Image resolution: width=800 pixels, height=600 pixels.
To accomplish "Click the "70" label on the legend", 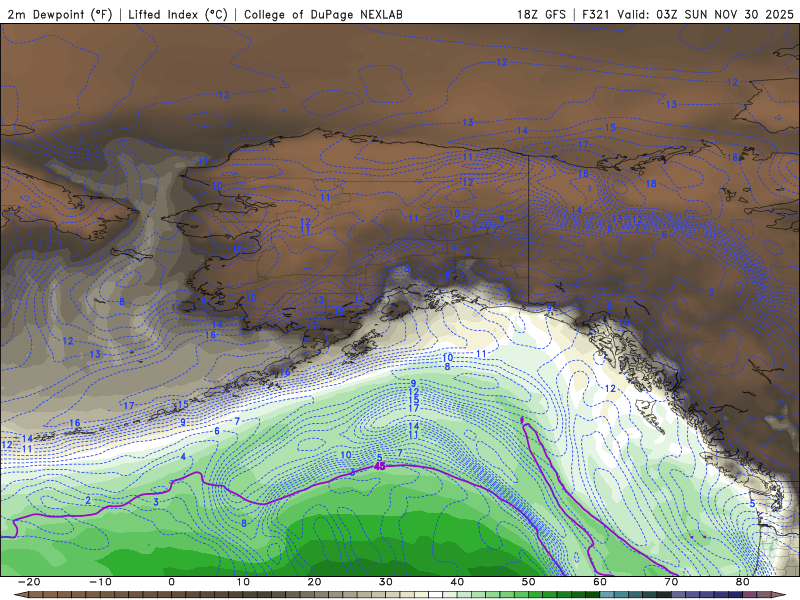I will (x=671, y=582).
